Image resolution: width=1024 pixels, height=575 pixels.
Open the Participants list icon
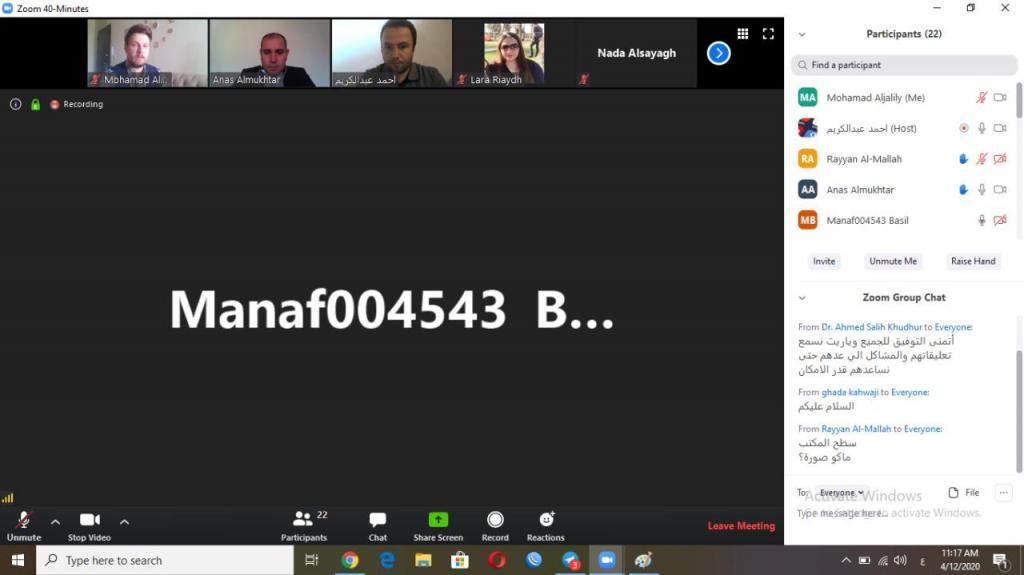point(303,520)
